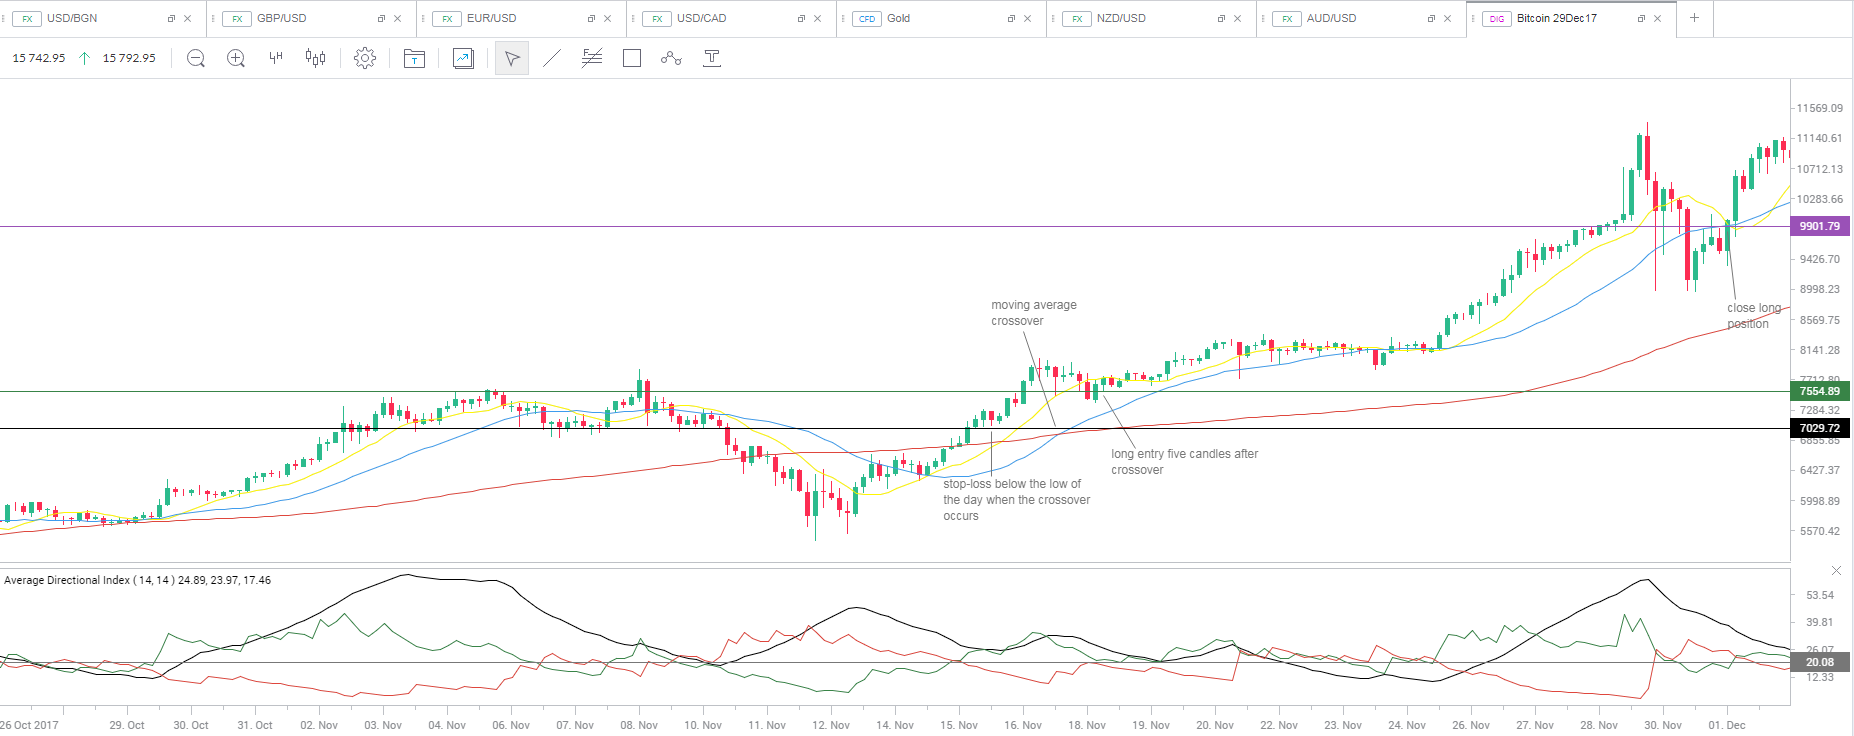1854x736 pixels.
Task: Open the chart period selector
Action: click(276, 59)
